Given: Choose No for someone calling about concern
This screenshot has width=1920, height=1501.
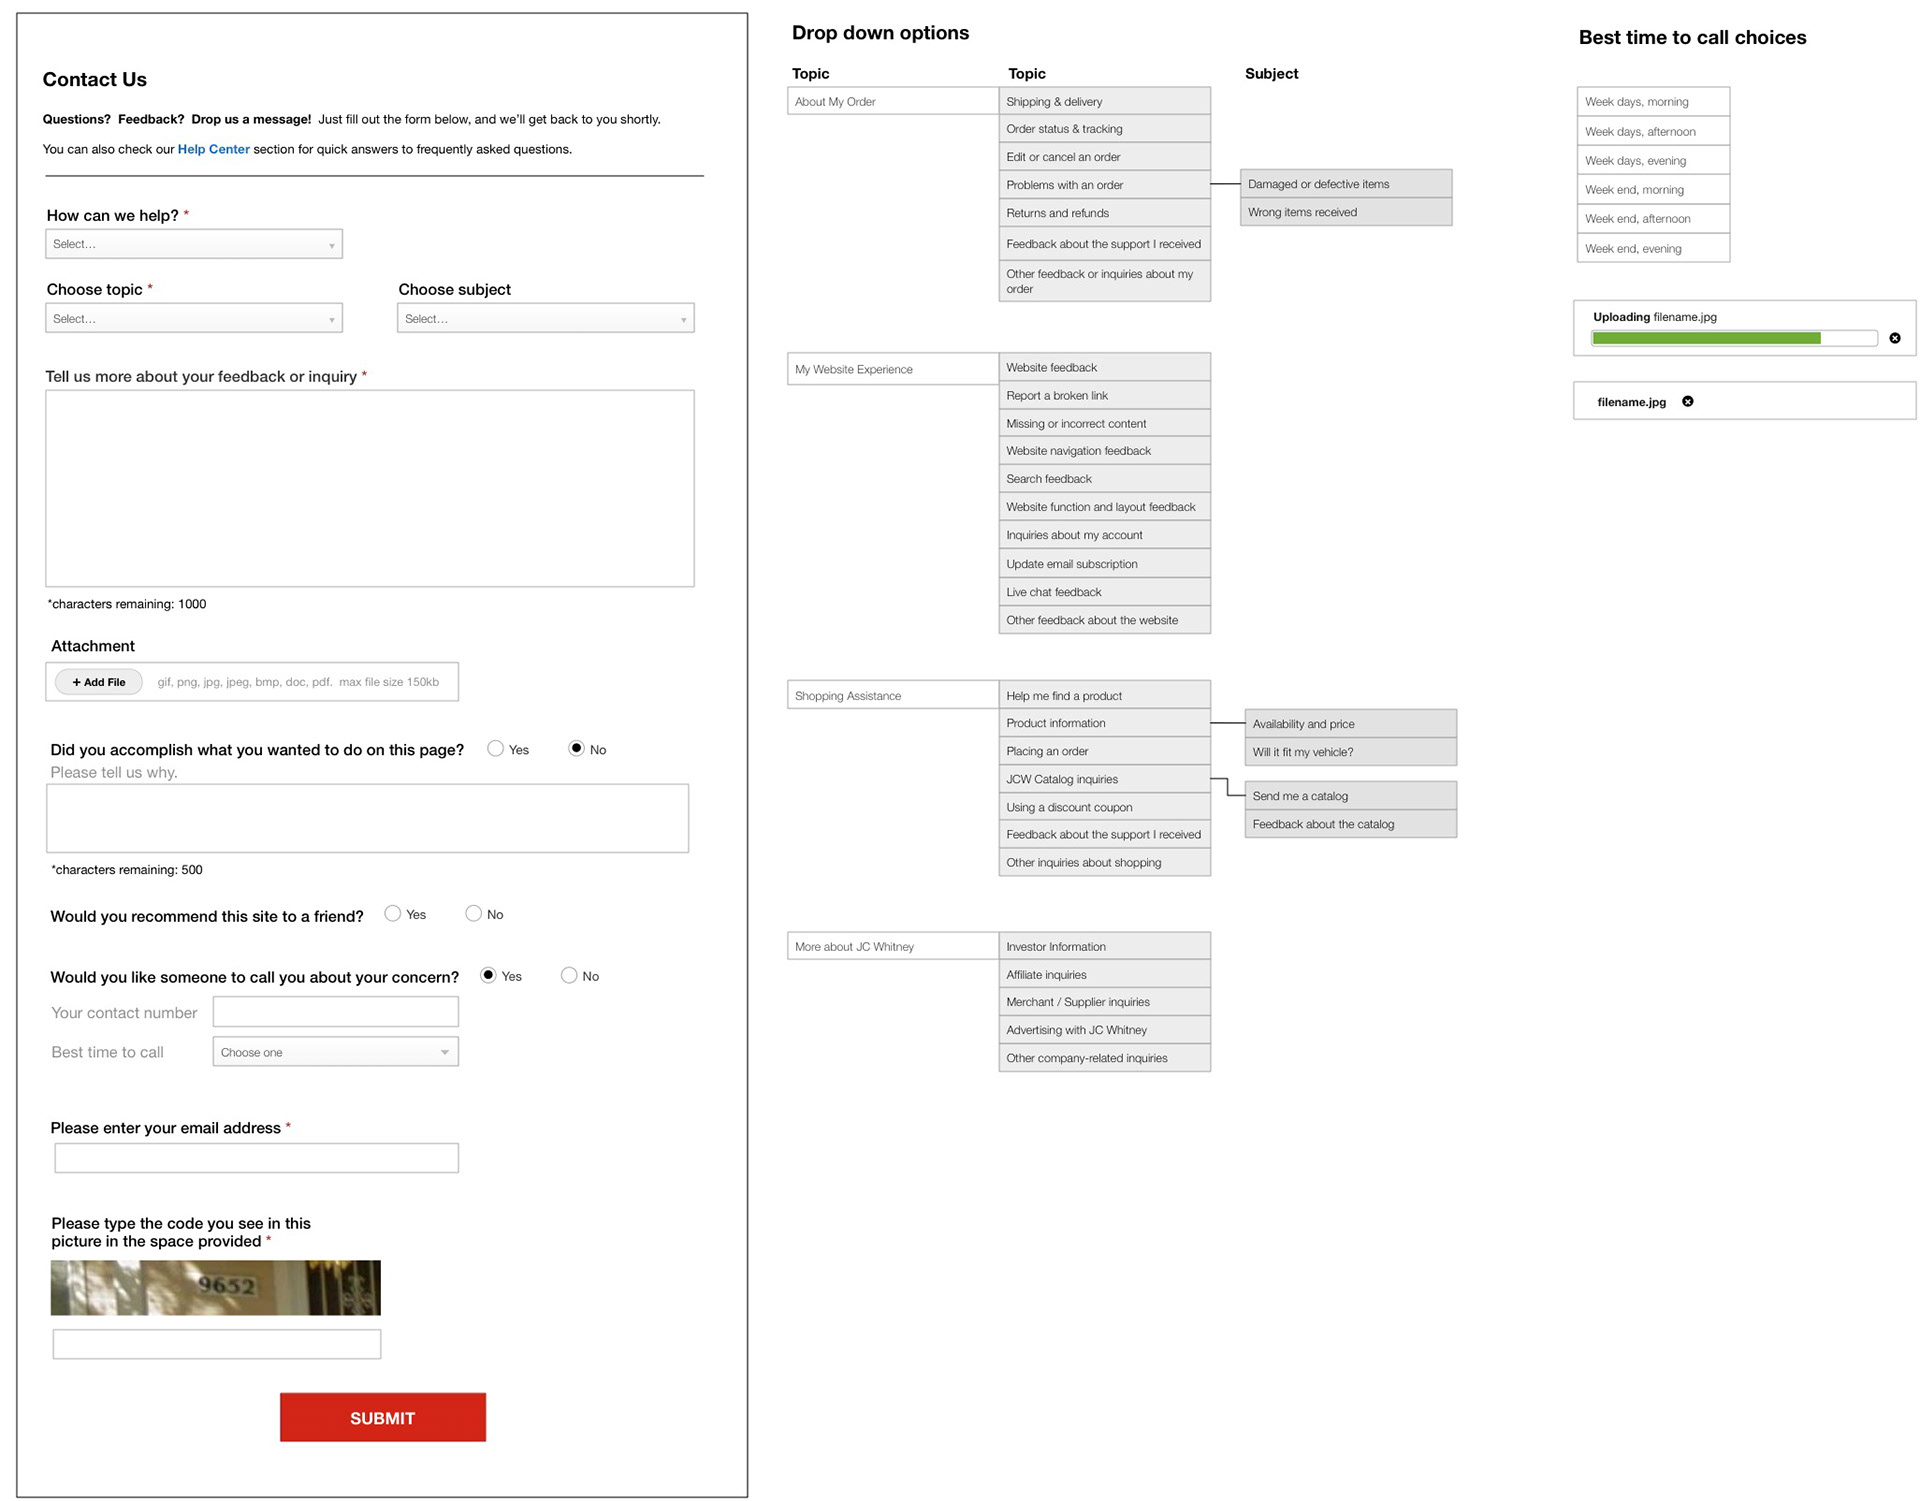Looking at the screenshot, I should [569, 975].
